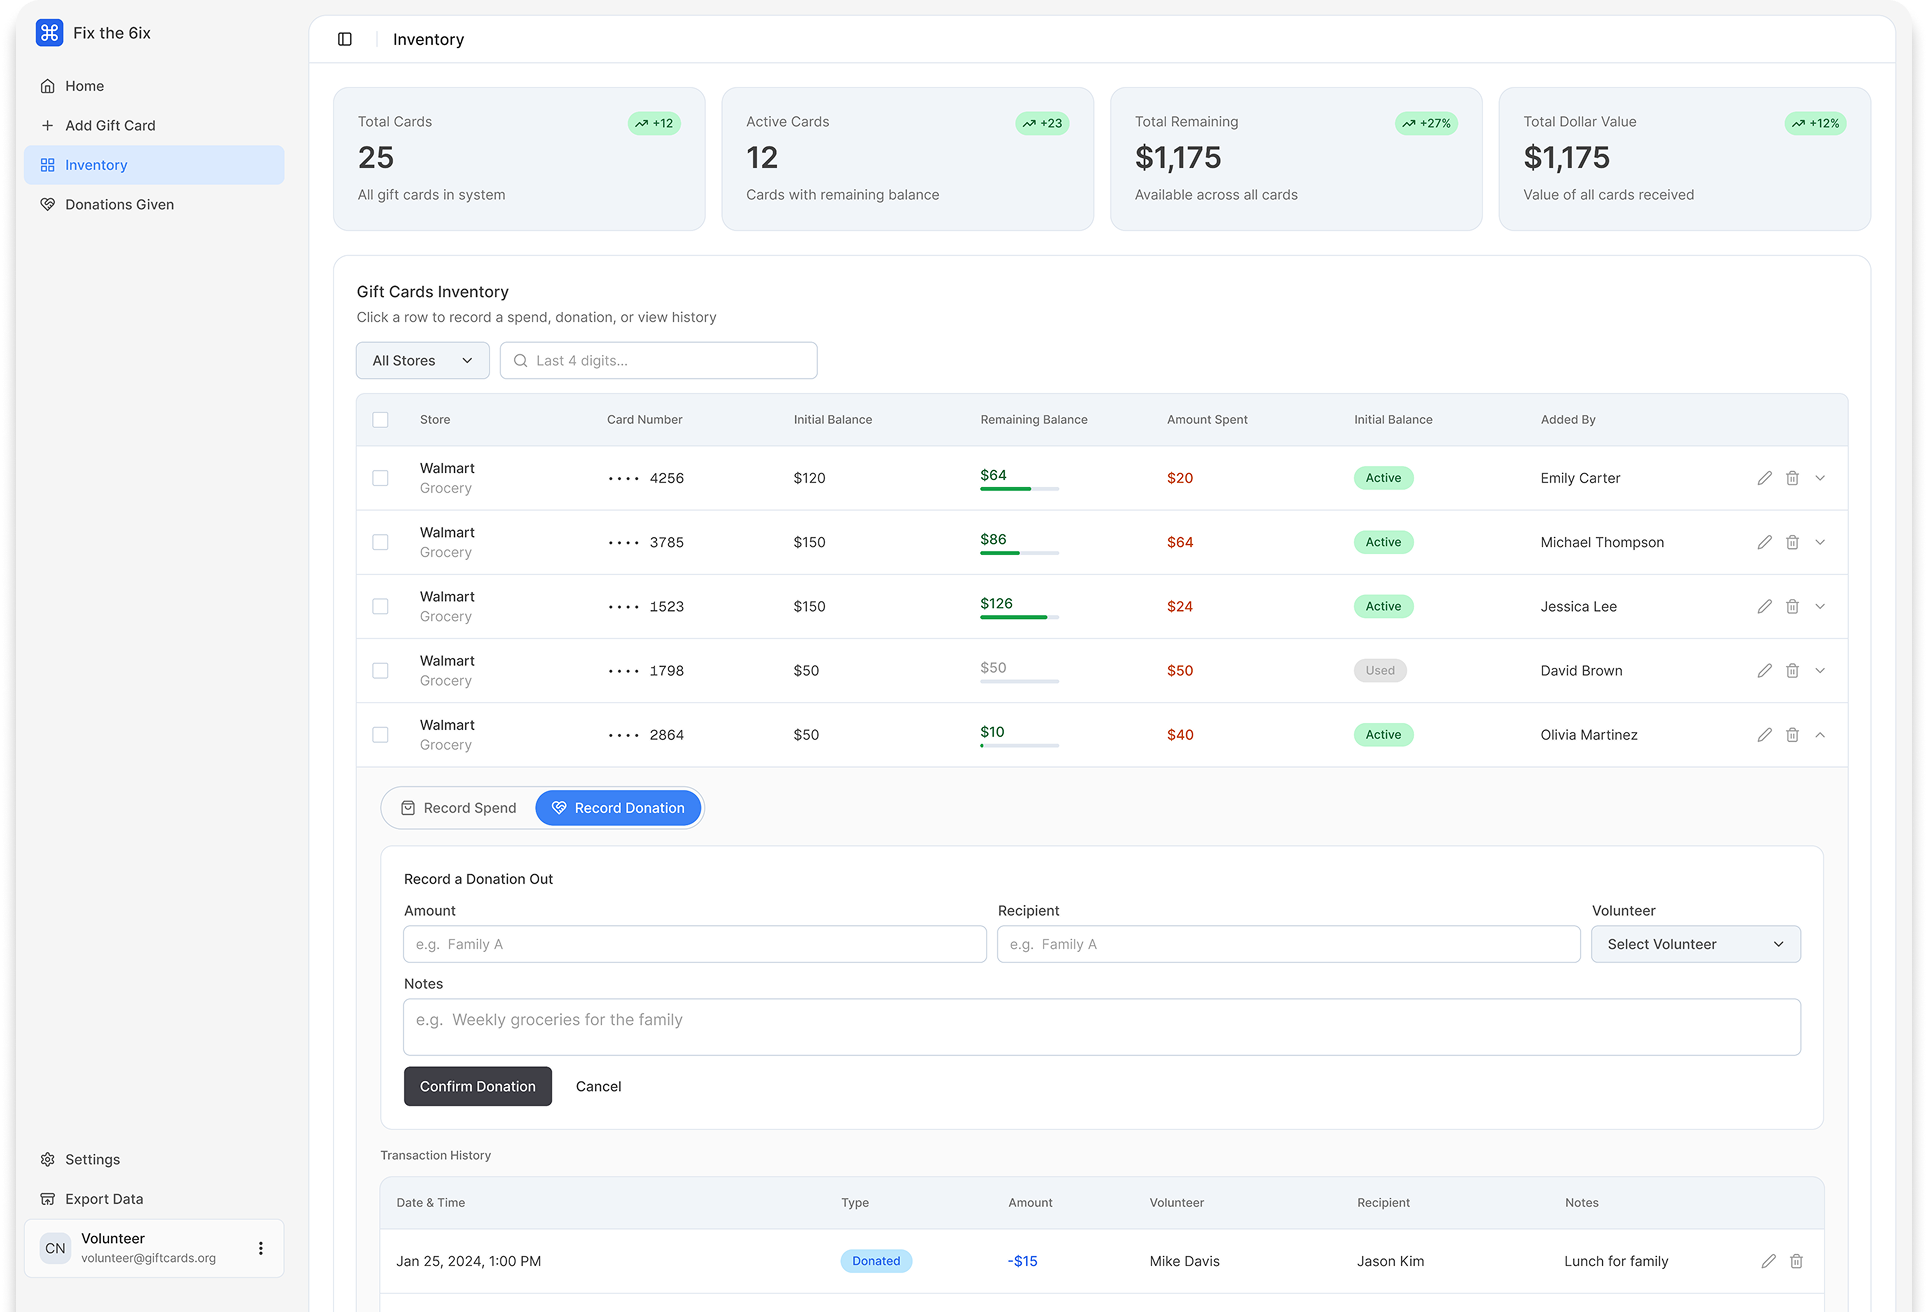Collapse the Olivia Martinez row chevron
The image size is (1928, 1312).
[x=1820, y=735]
